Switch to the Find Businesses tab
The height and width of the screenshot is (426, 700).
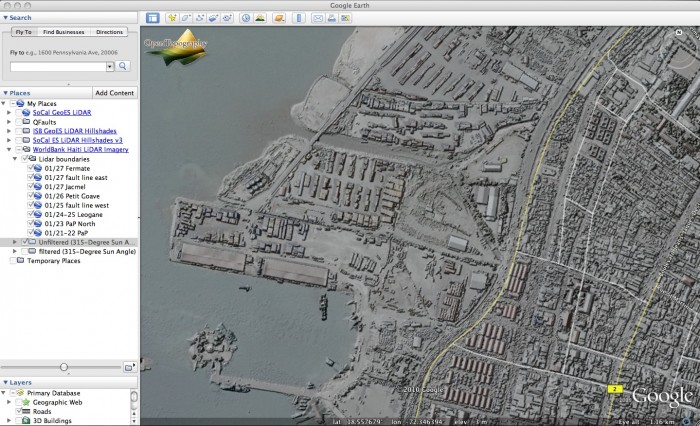tap(63, 32)
